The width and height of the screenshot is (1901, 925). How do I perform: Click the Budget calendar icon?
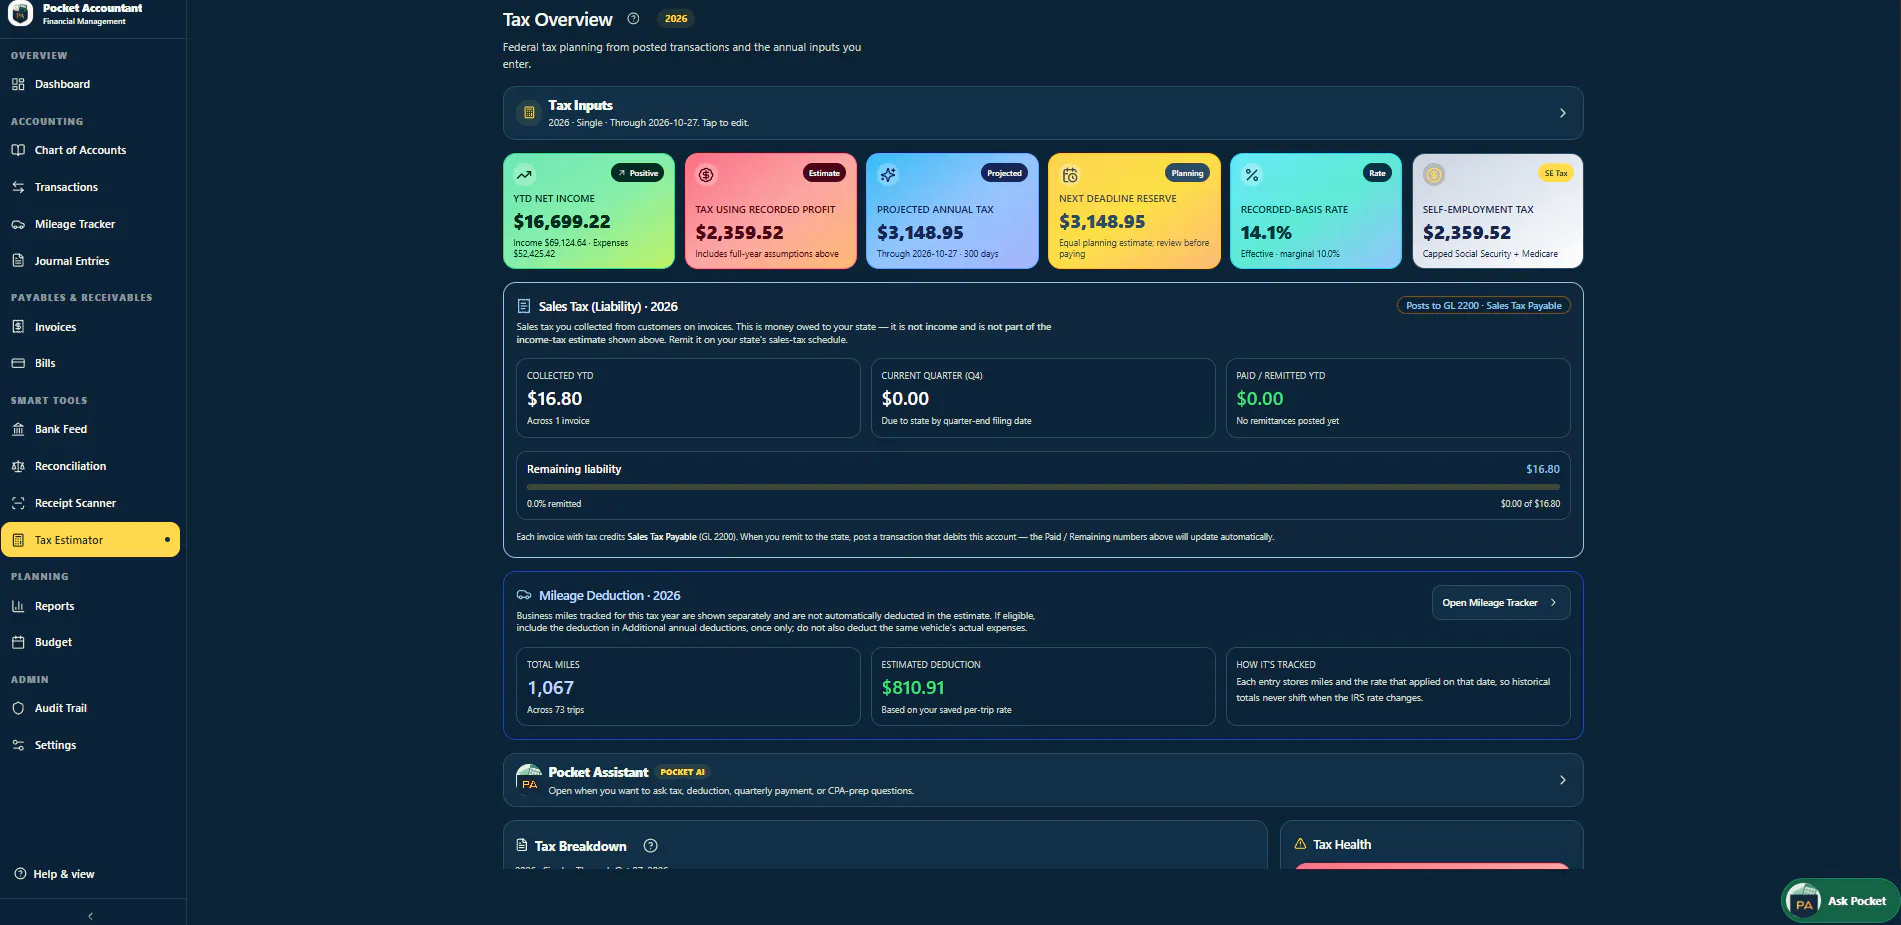18,642
